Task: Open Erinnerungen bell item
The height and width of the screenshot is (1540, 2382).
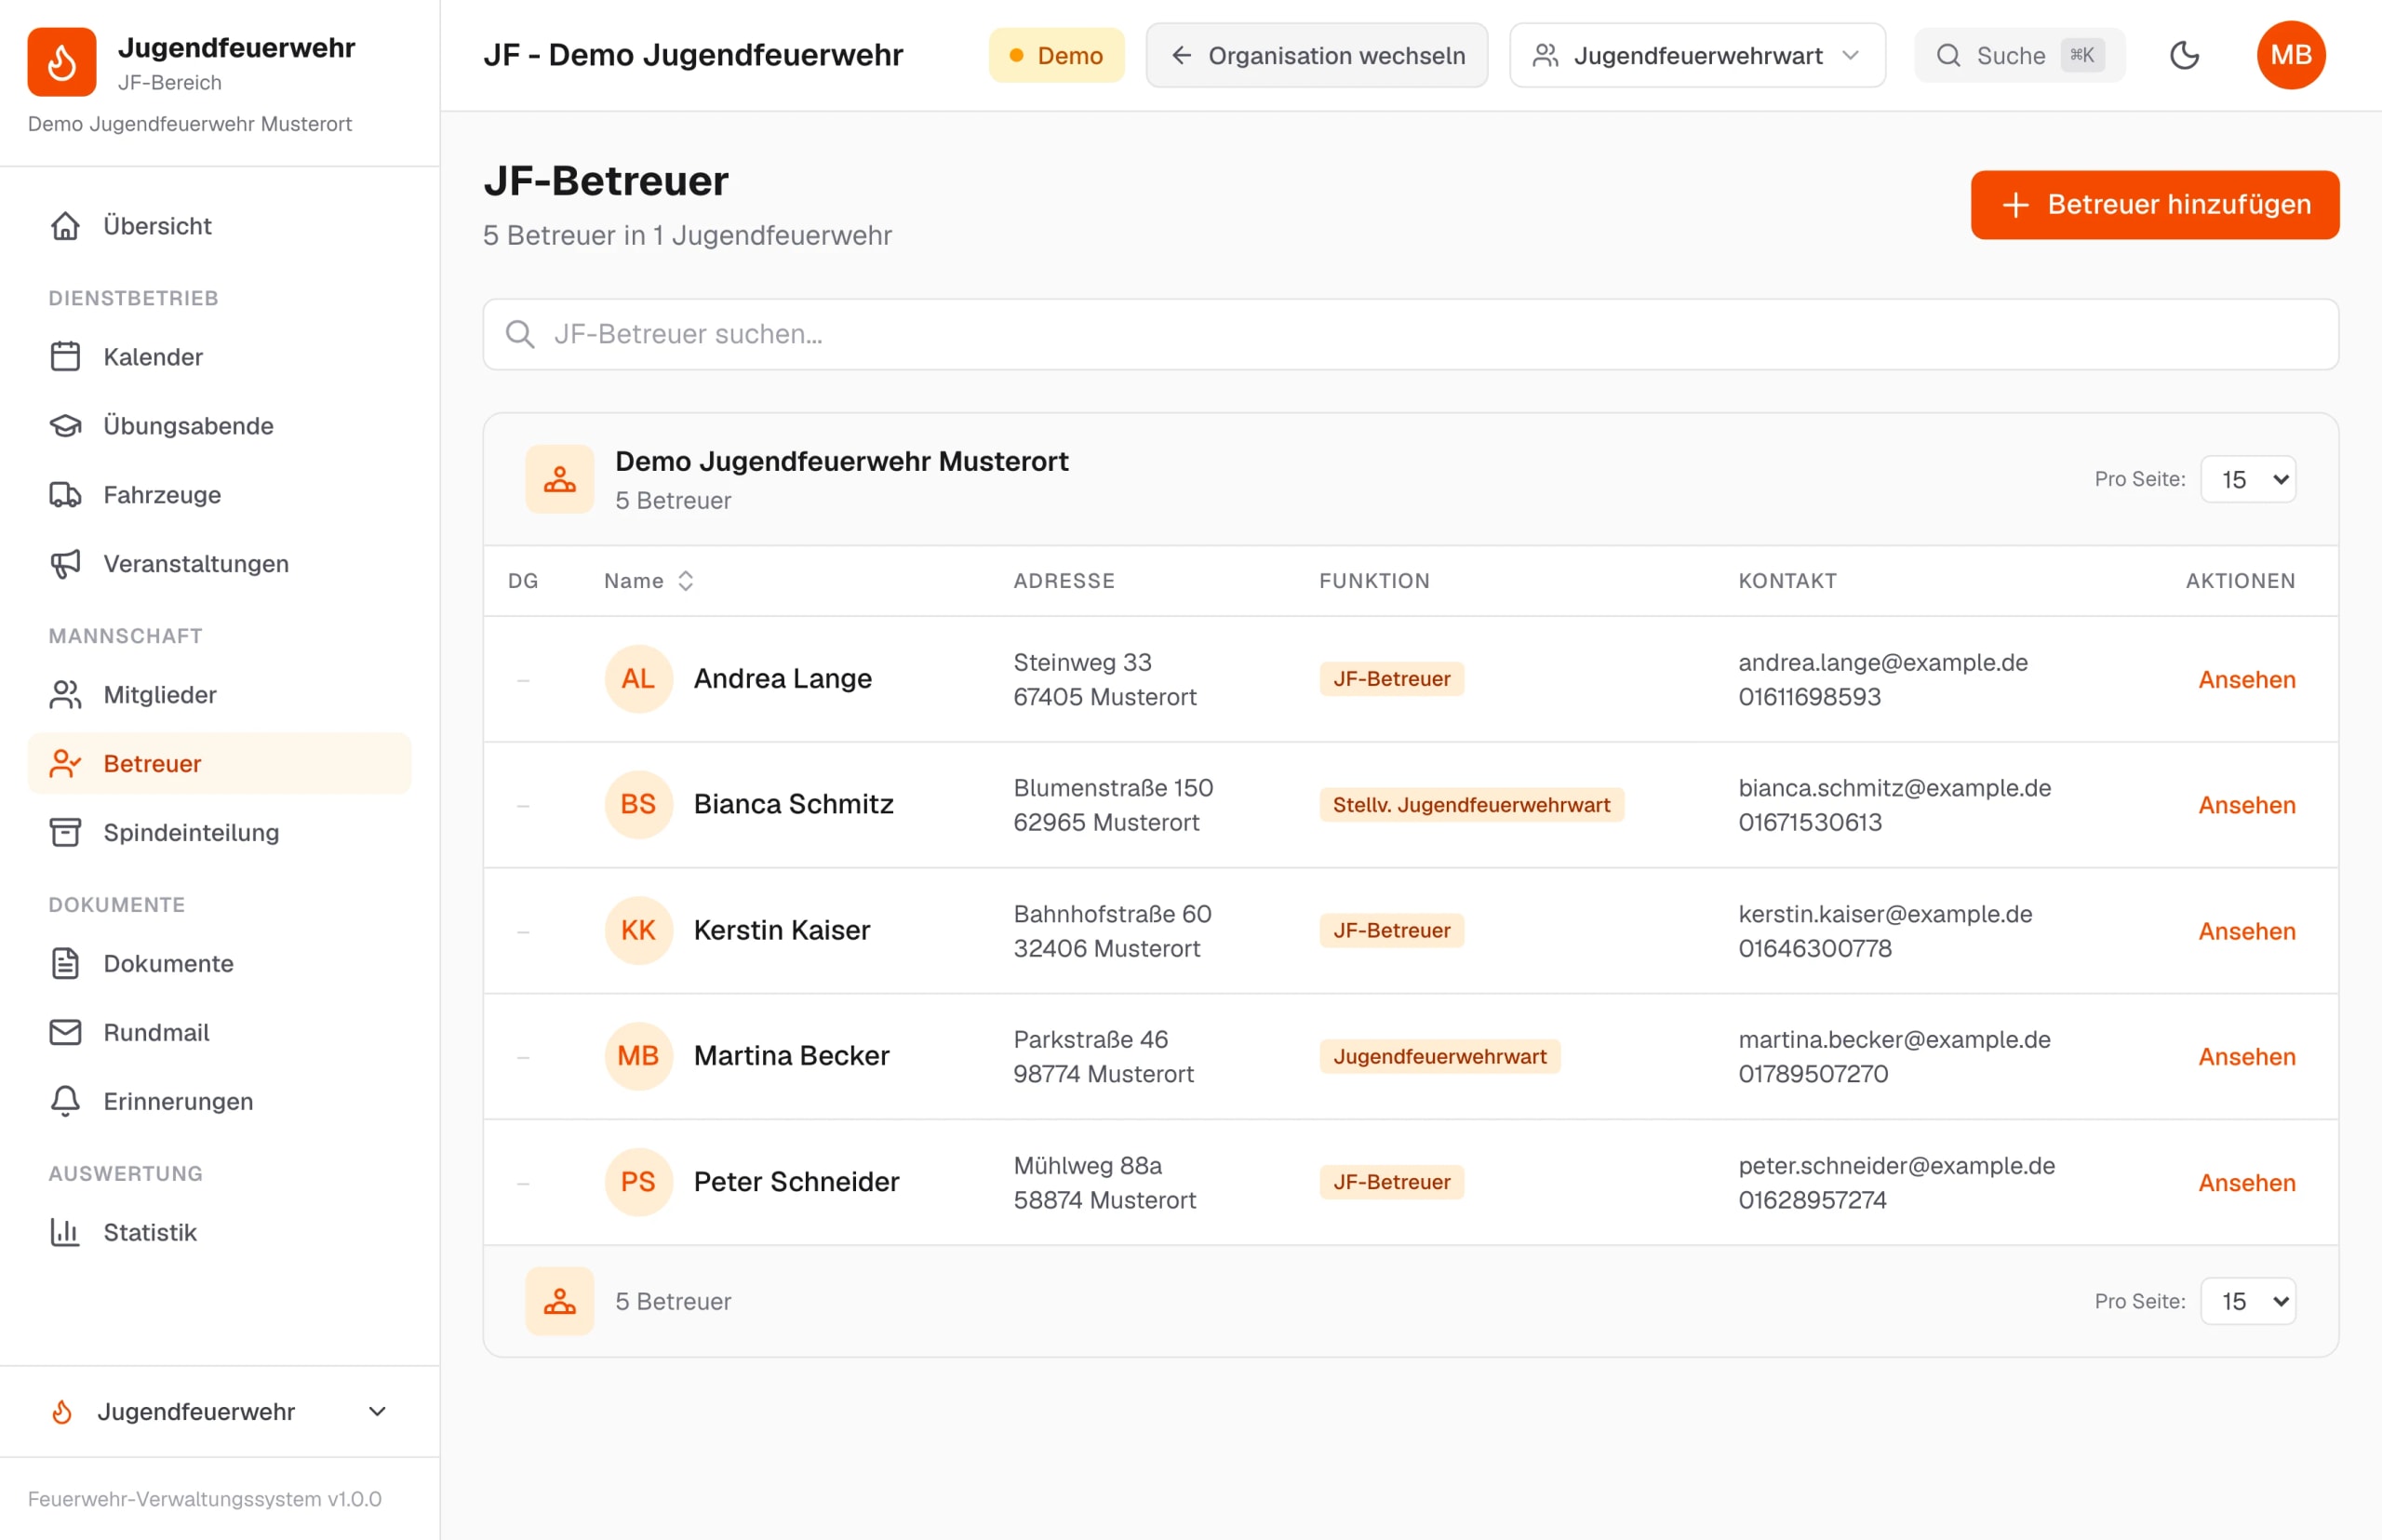Action: pyautogui.click(x=219, y=1102)
